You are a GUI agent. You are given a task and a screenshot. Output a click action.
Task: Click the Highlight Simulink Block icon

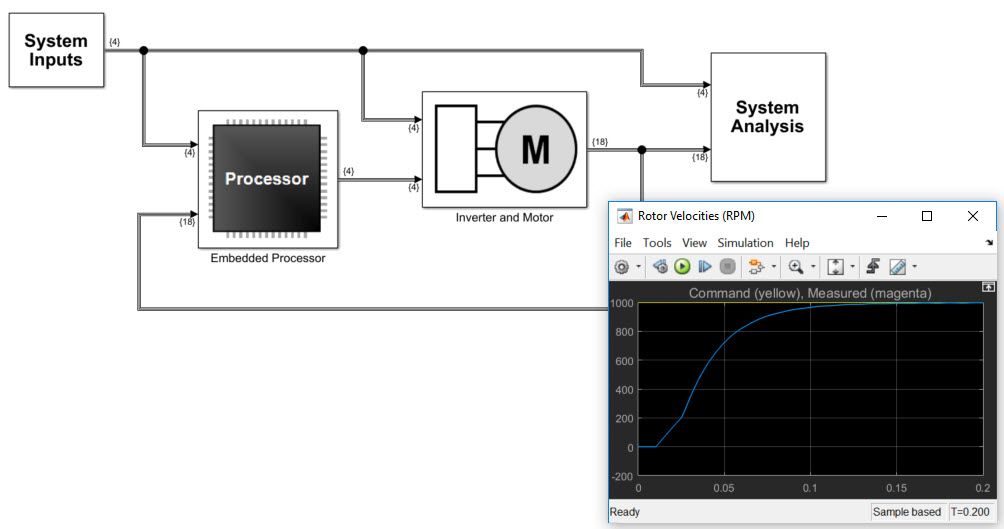(756, 267)
